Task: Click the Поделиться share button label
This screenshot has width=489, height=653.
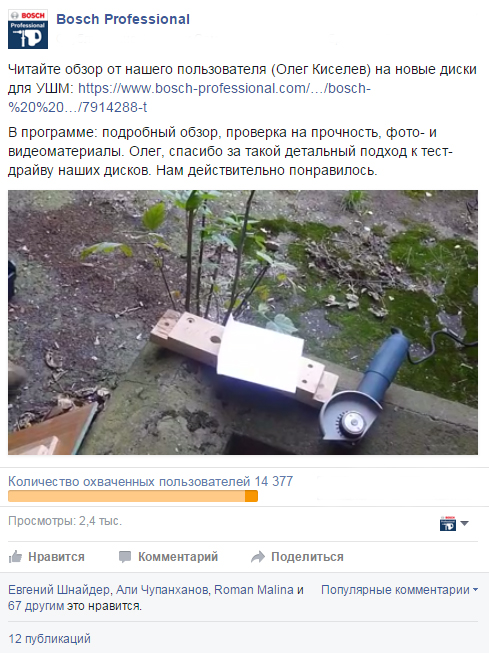Action: [307, 557]
